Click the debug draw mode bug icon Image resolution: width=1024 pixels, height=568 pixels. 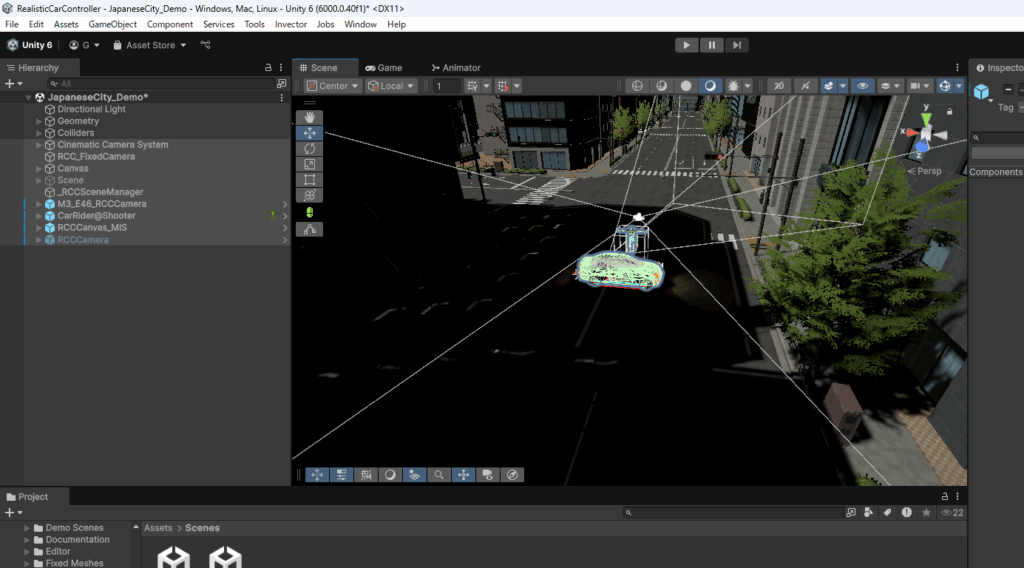(733, 86)
